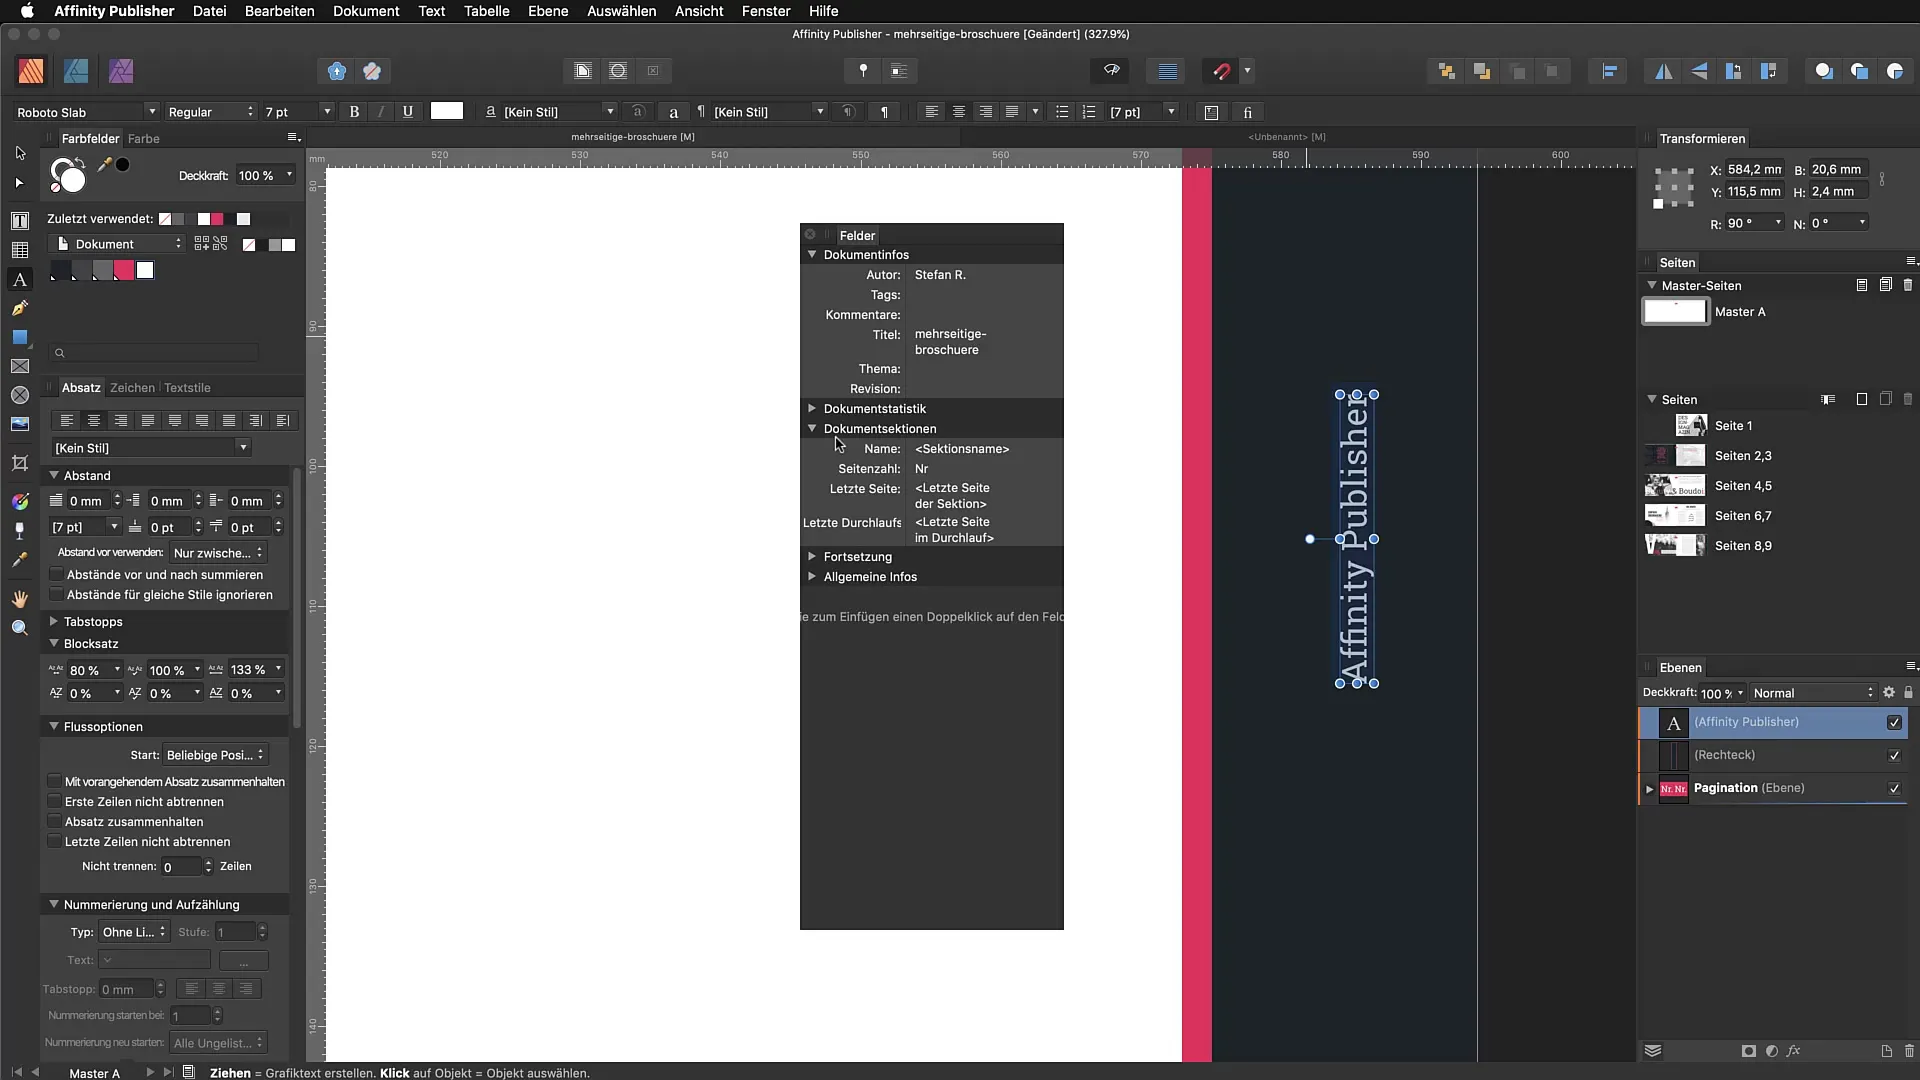Click the swatch search field
This screenshot has height=1080, width=1920.
click(155, 353)
